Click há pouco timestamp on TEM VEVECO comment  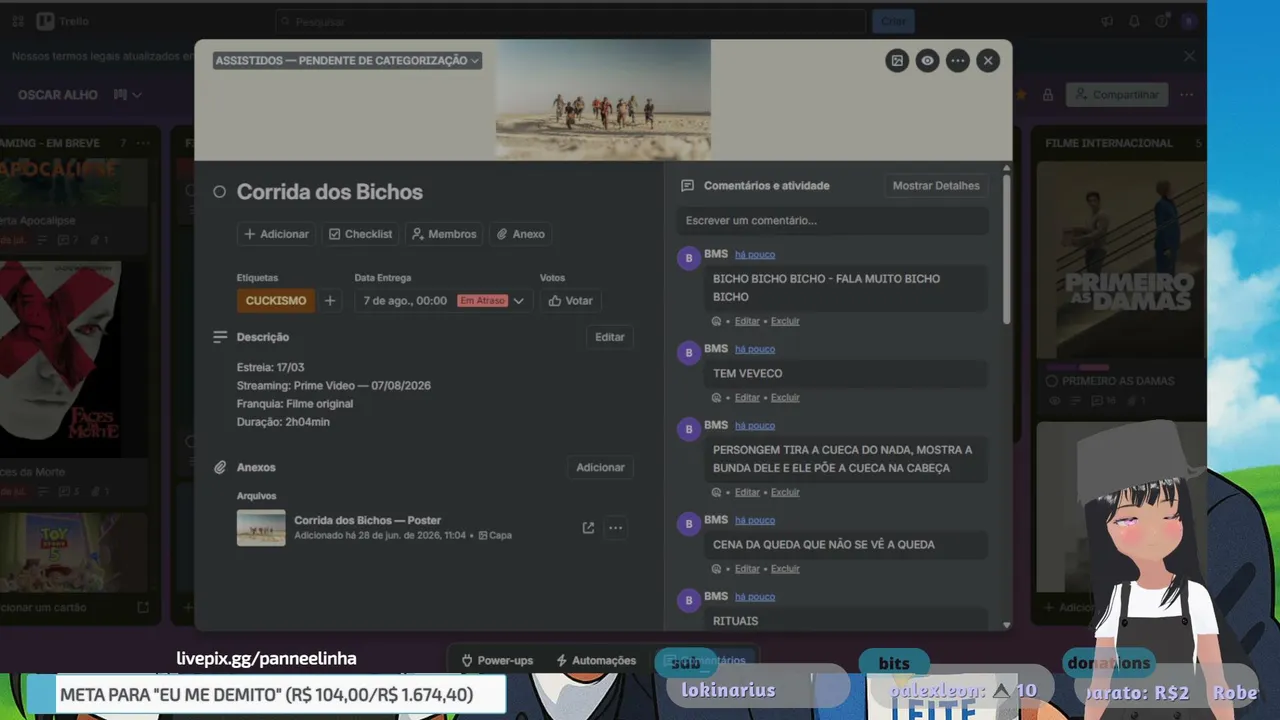click(x=755, y=349)
